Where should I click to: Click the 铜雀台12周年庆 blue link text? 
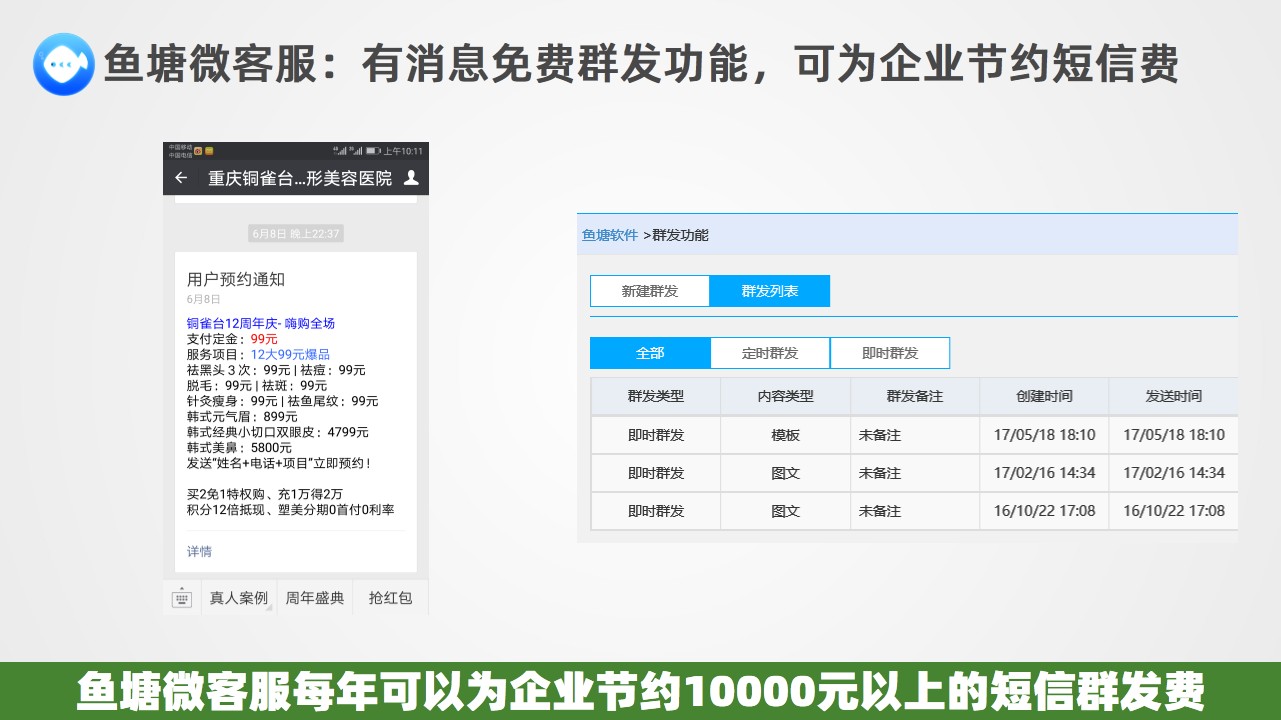(x=261, y=323)
